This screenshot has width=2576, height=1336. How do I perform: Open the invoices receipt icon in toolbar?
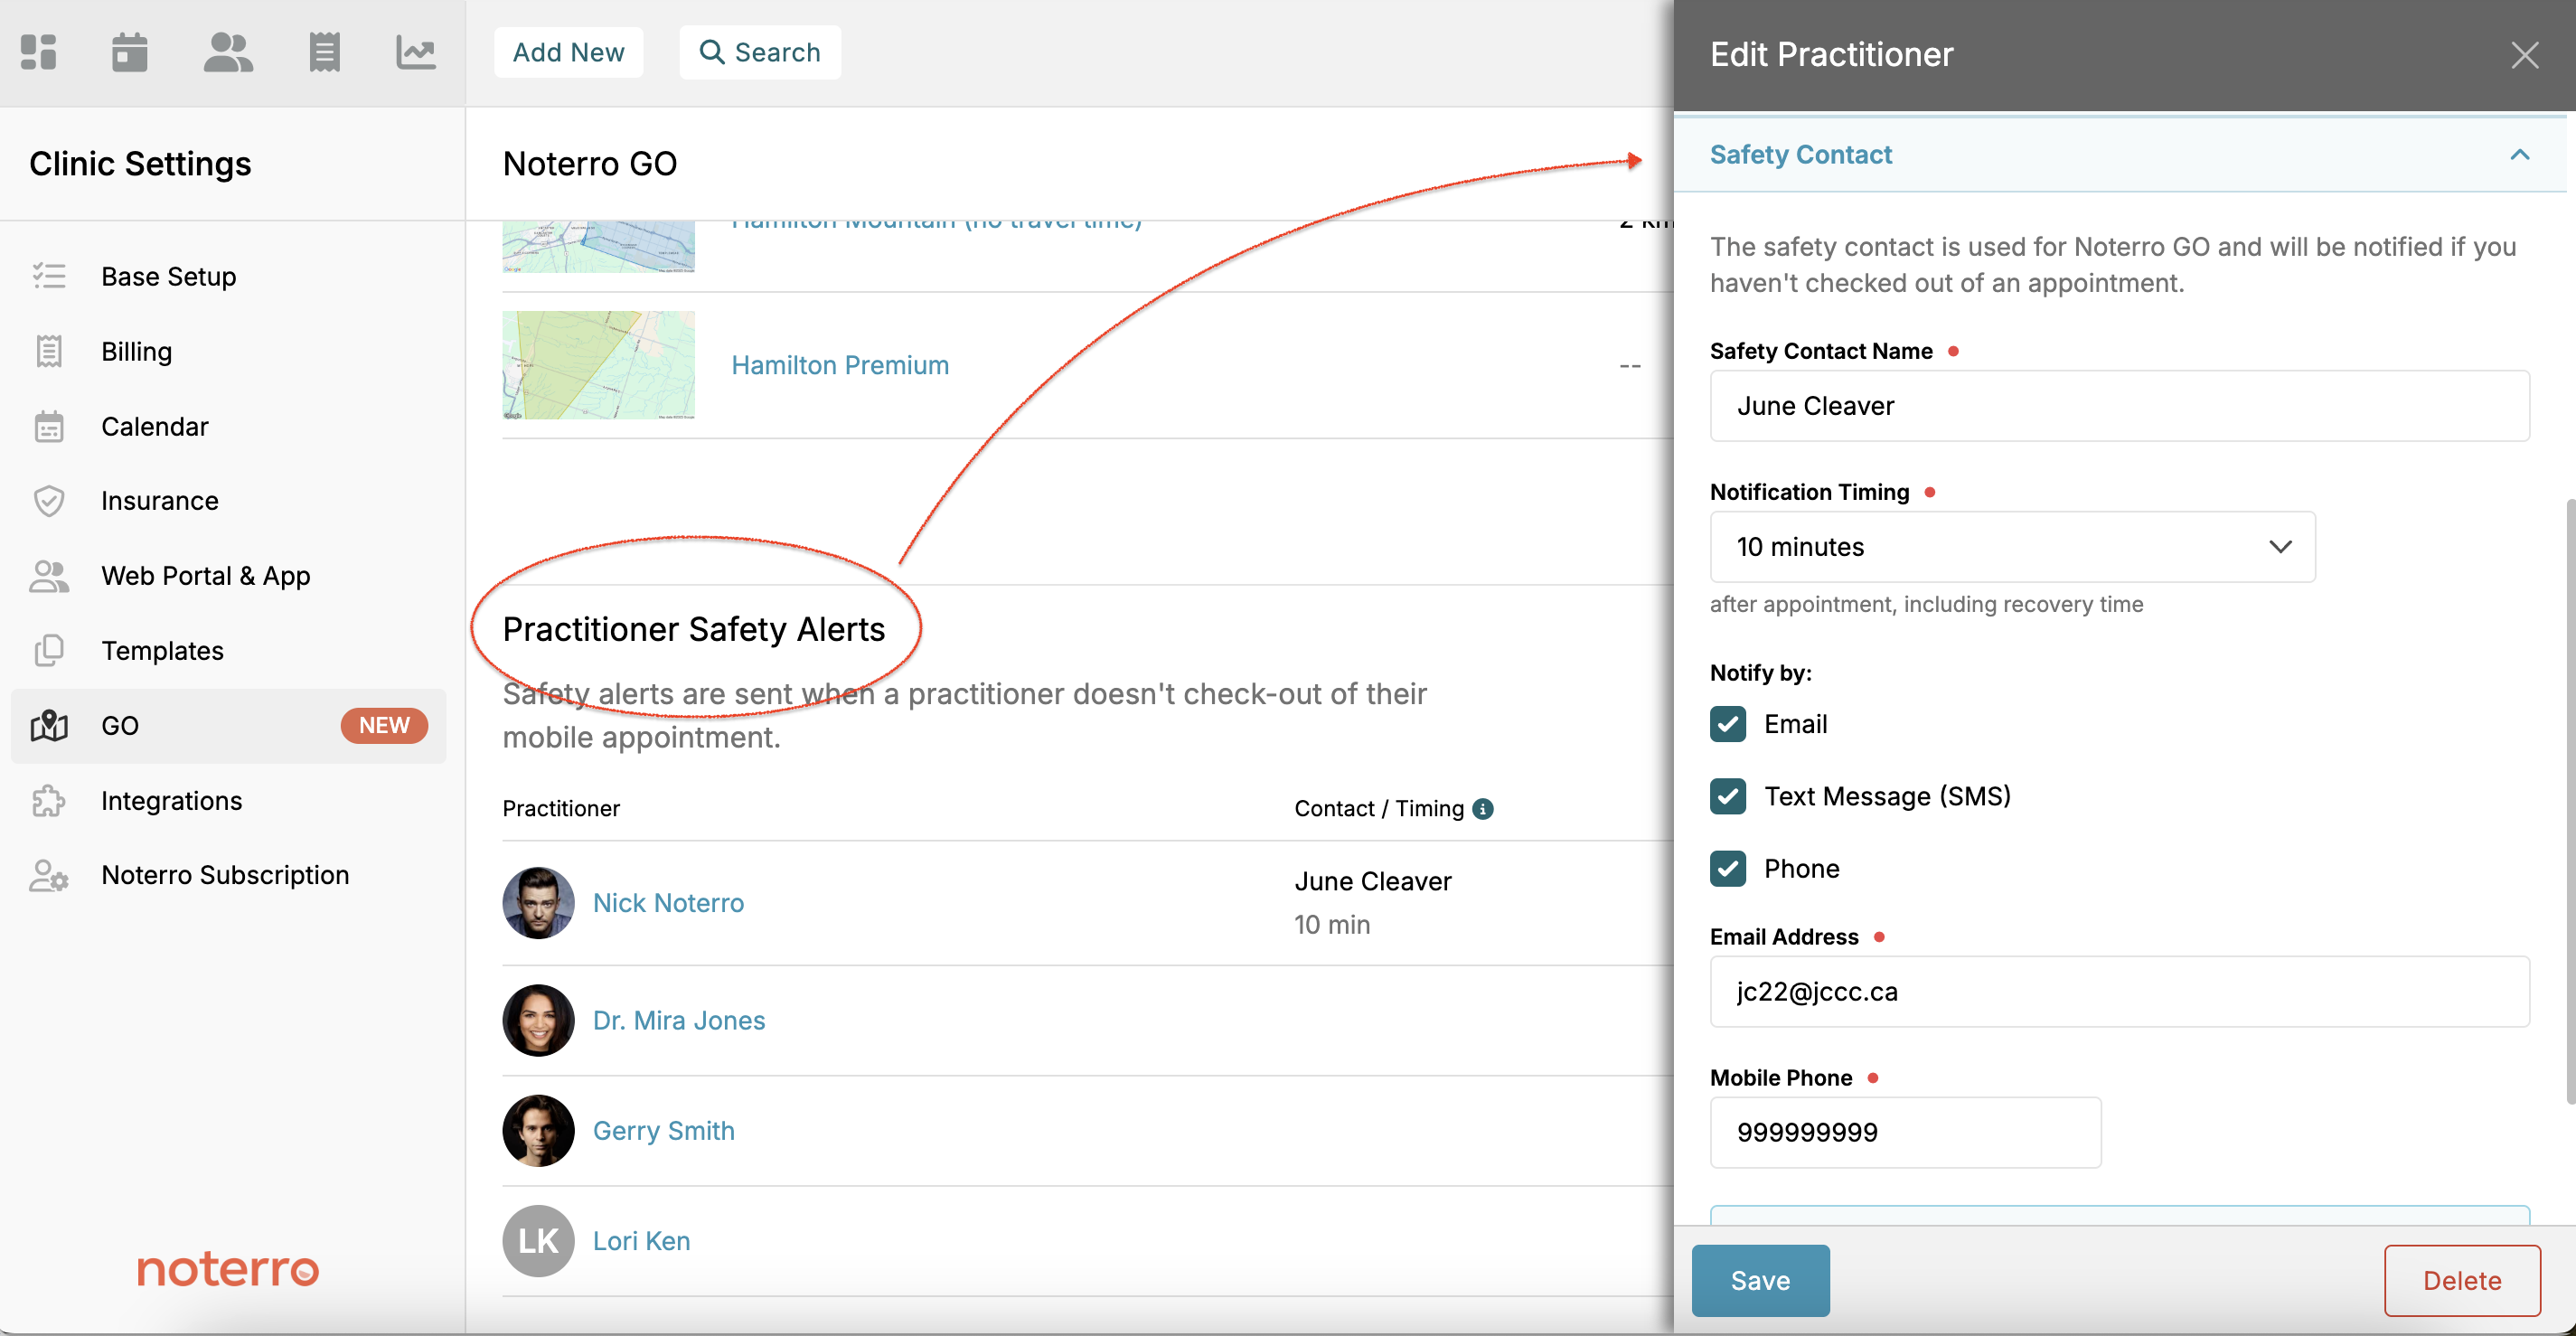click(324, 52)
